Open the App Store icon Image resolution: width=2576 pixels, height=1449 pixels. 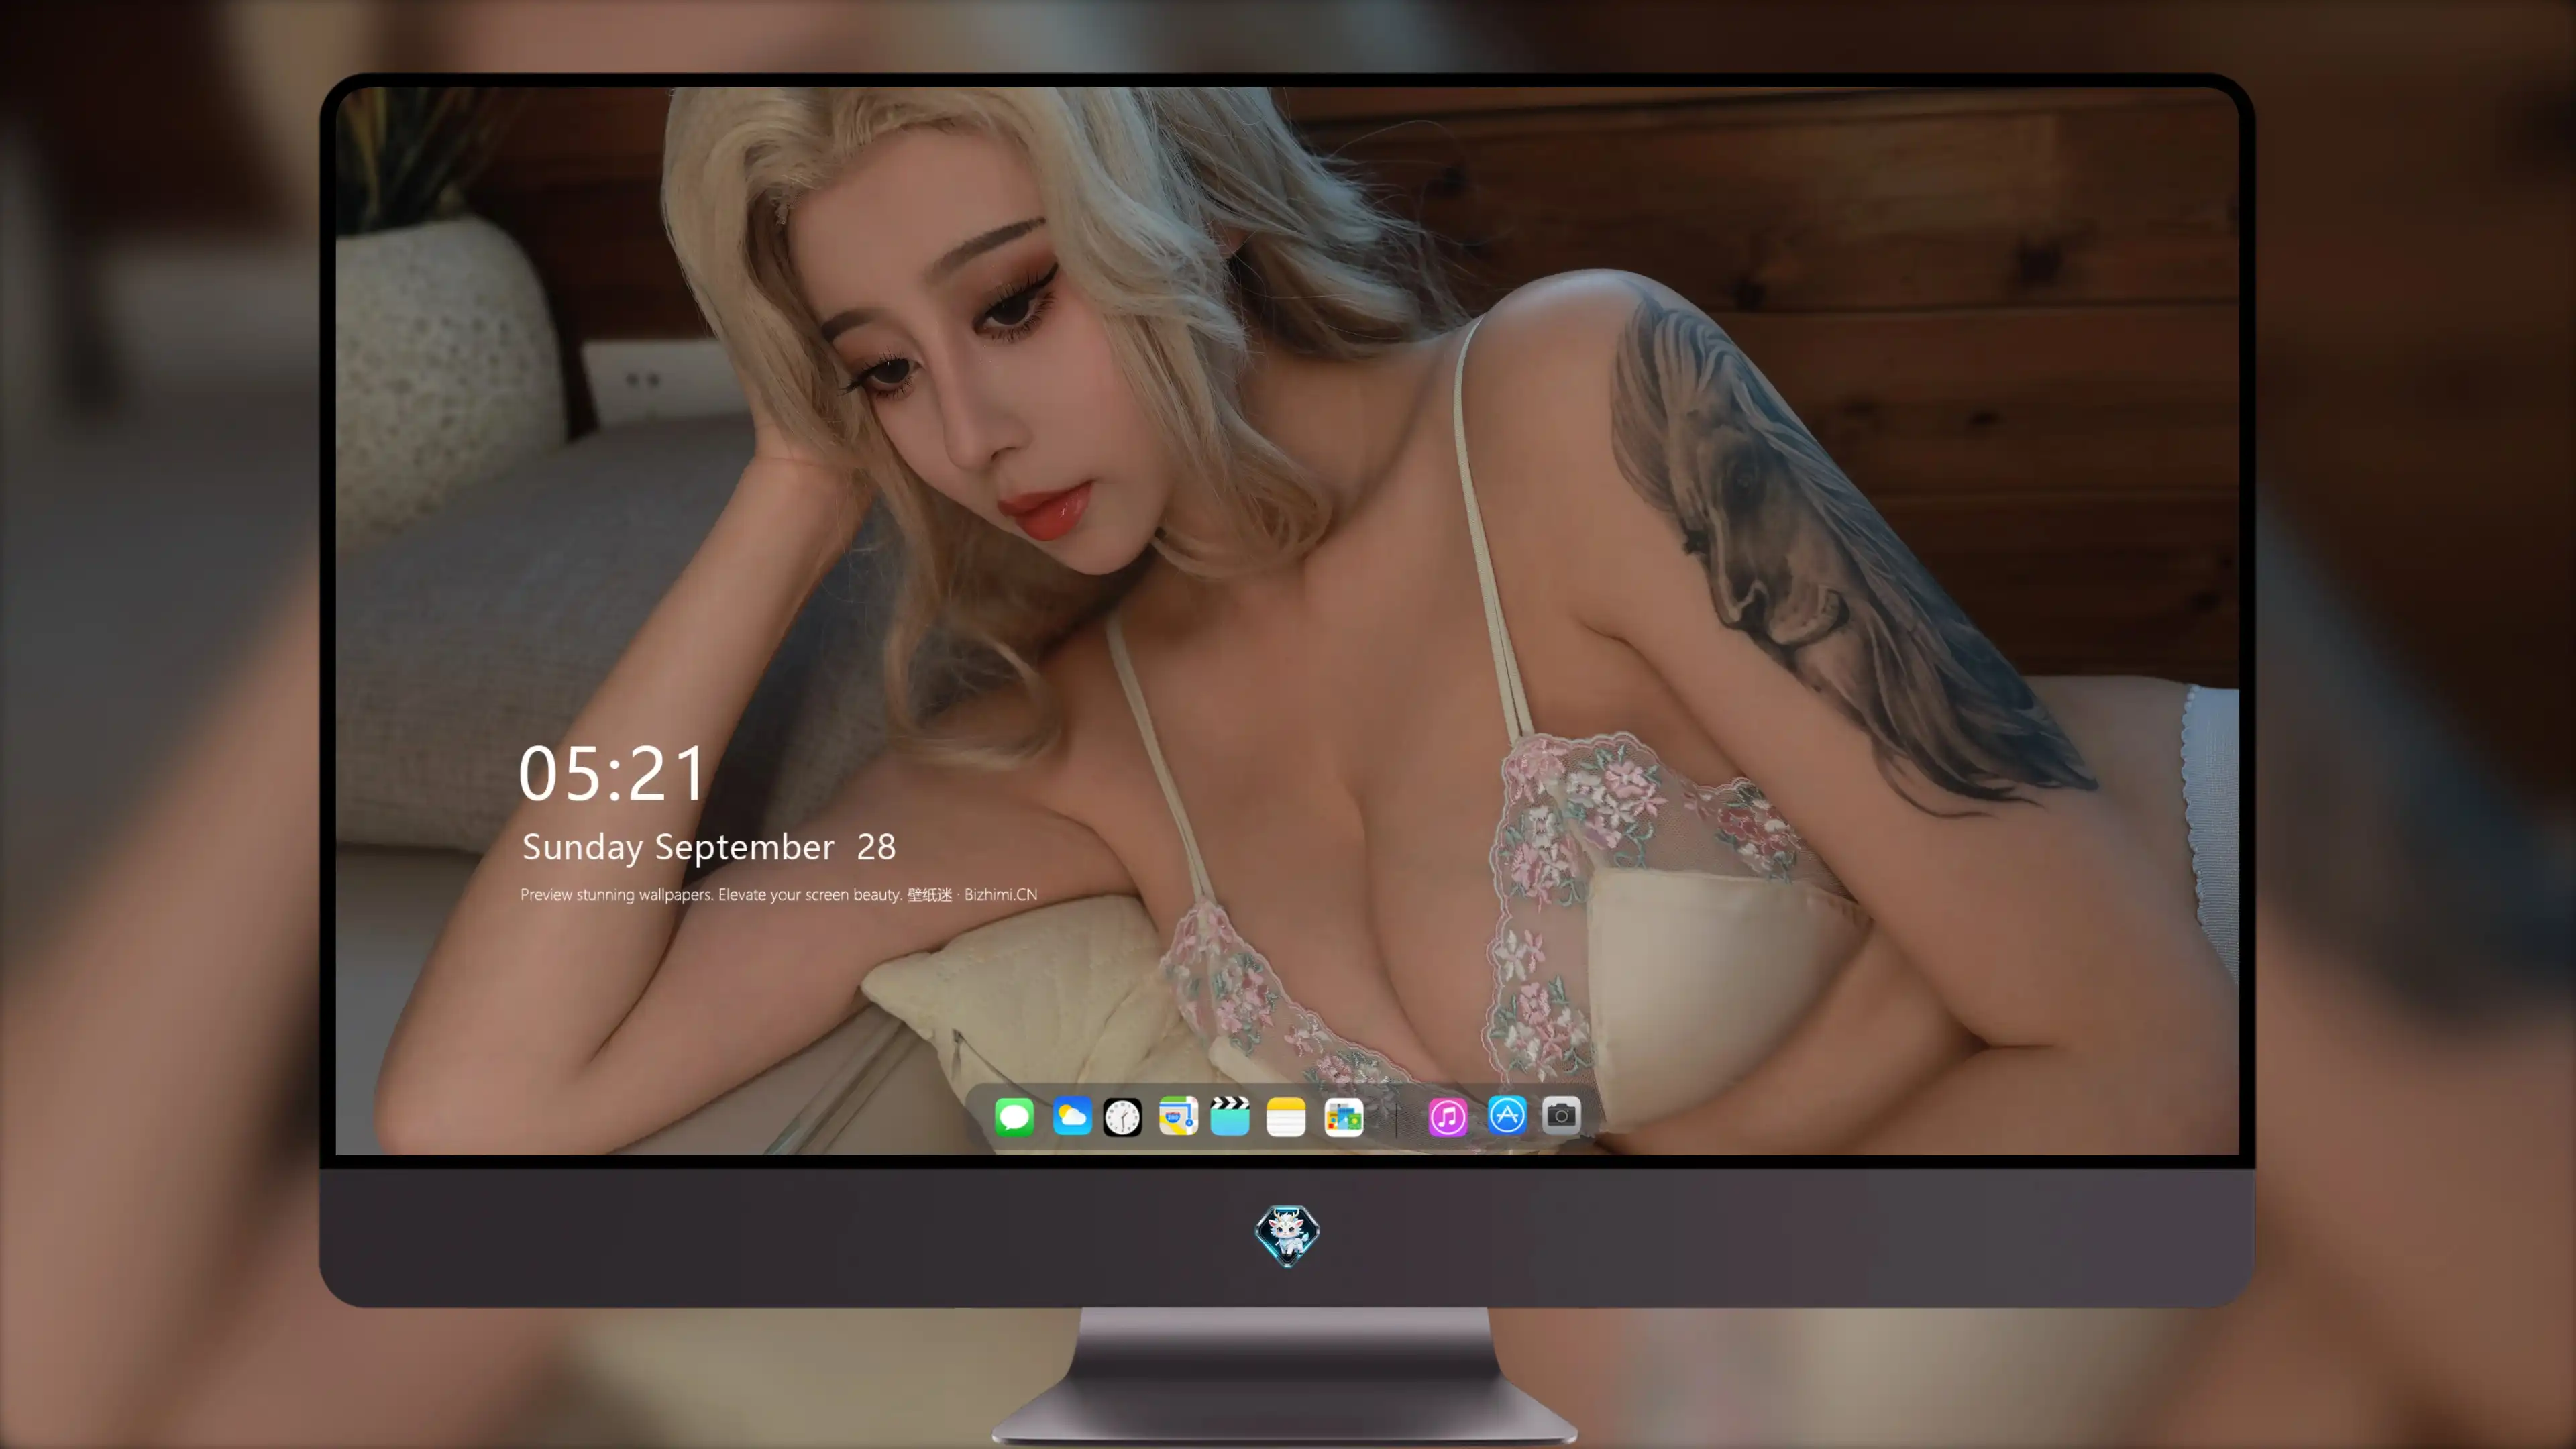[1507, 1115]
